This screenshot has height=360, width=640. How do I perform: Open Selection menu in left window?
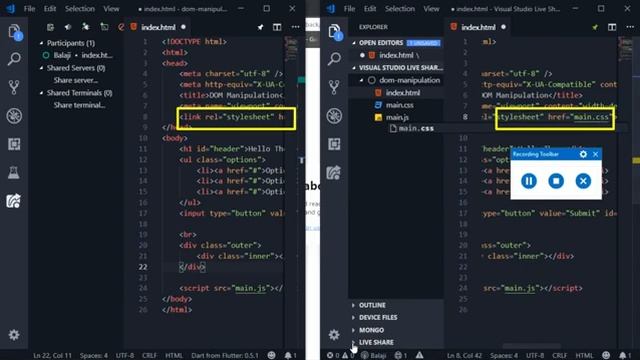click(80, 9)
